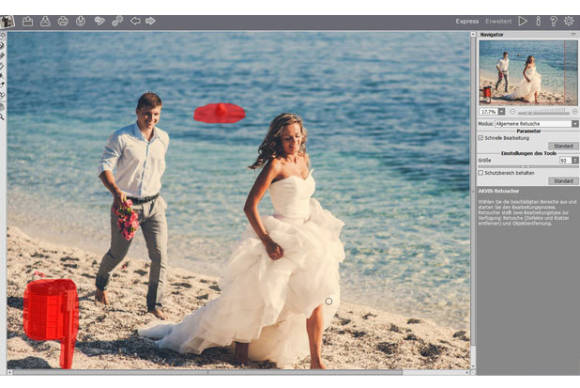Select the Hand tool in the left toolbar
Screen dimensions: 580x388
3,107
